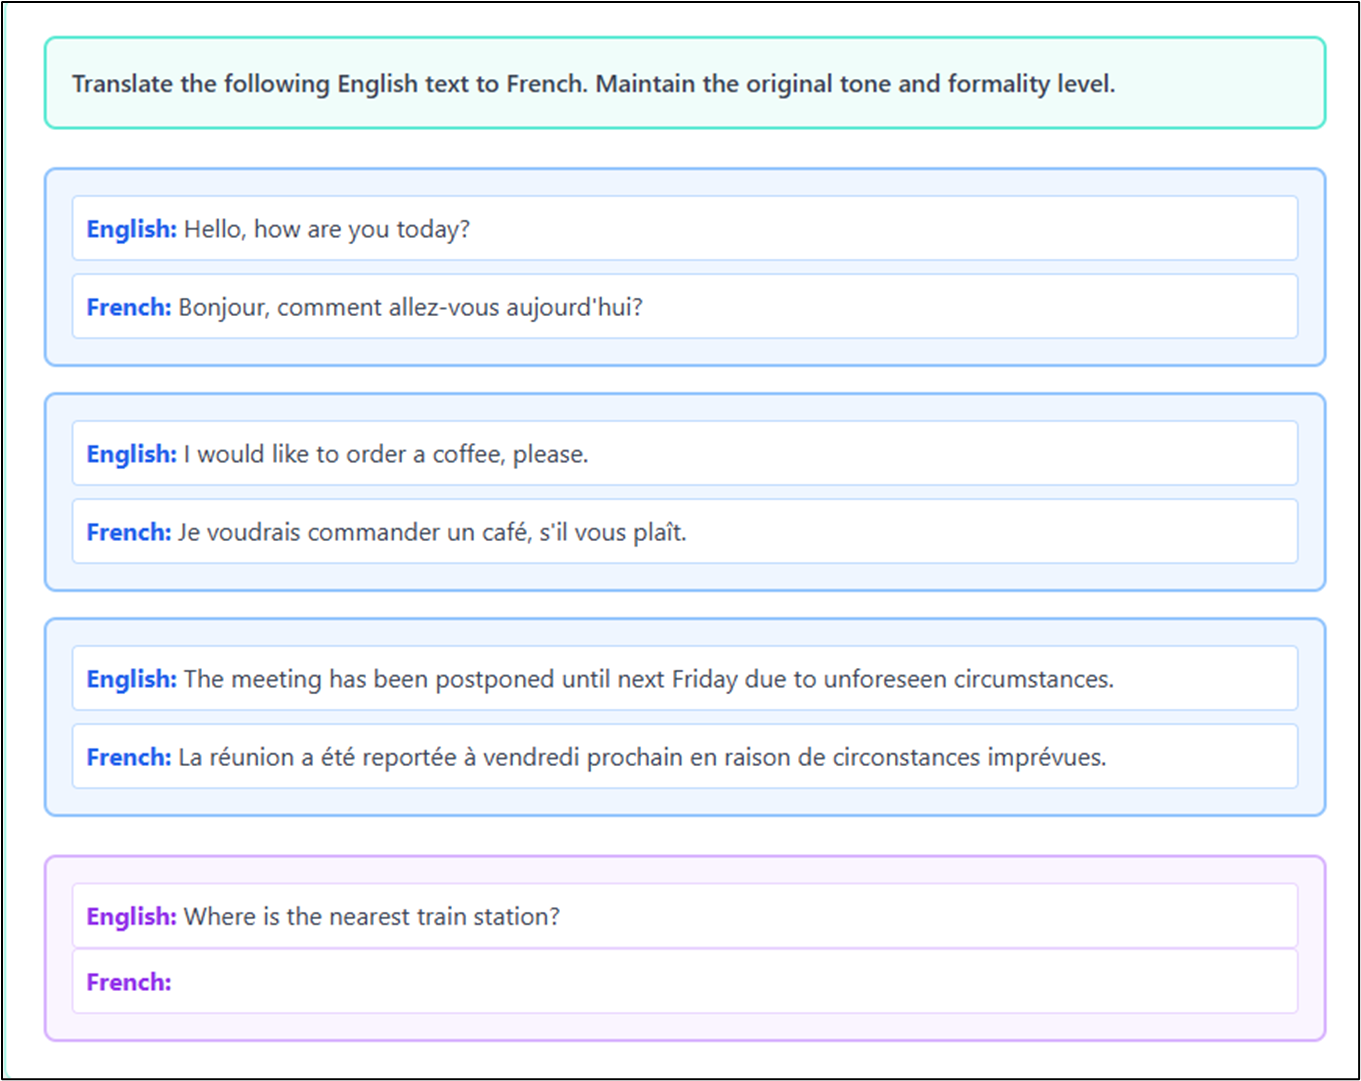
Task: Click the word "aujourd'hui?" in the first translation
Action: point(574,307)
